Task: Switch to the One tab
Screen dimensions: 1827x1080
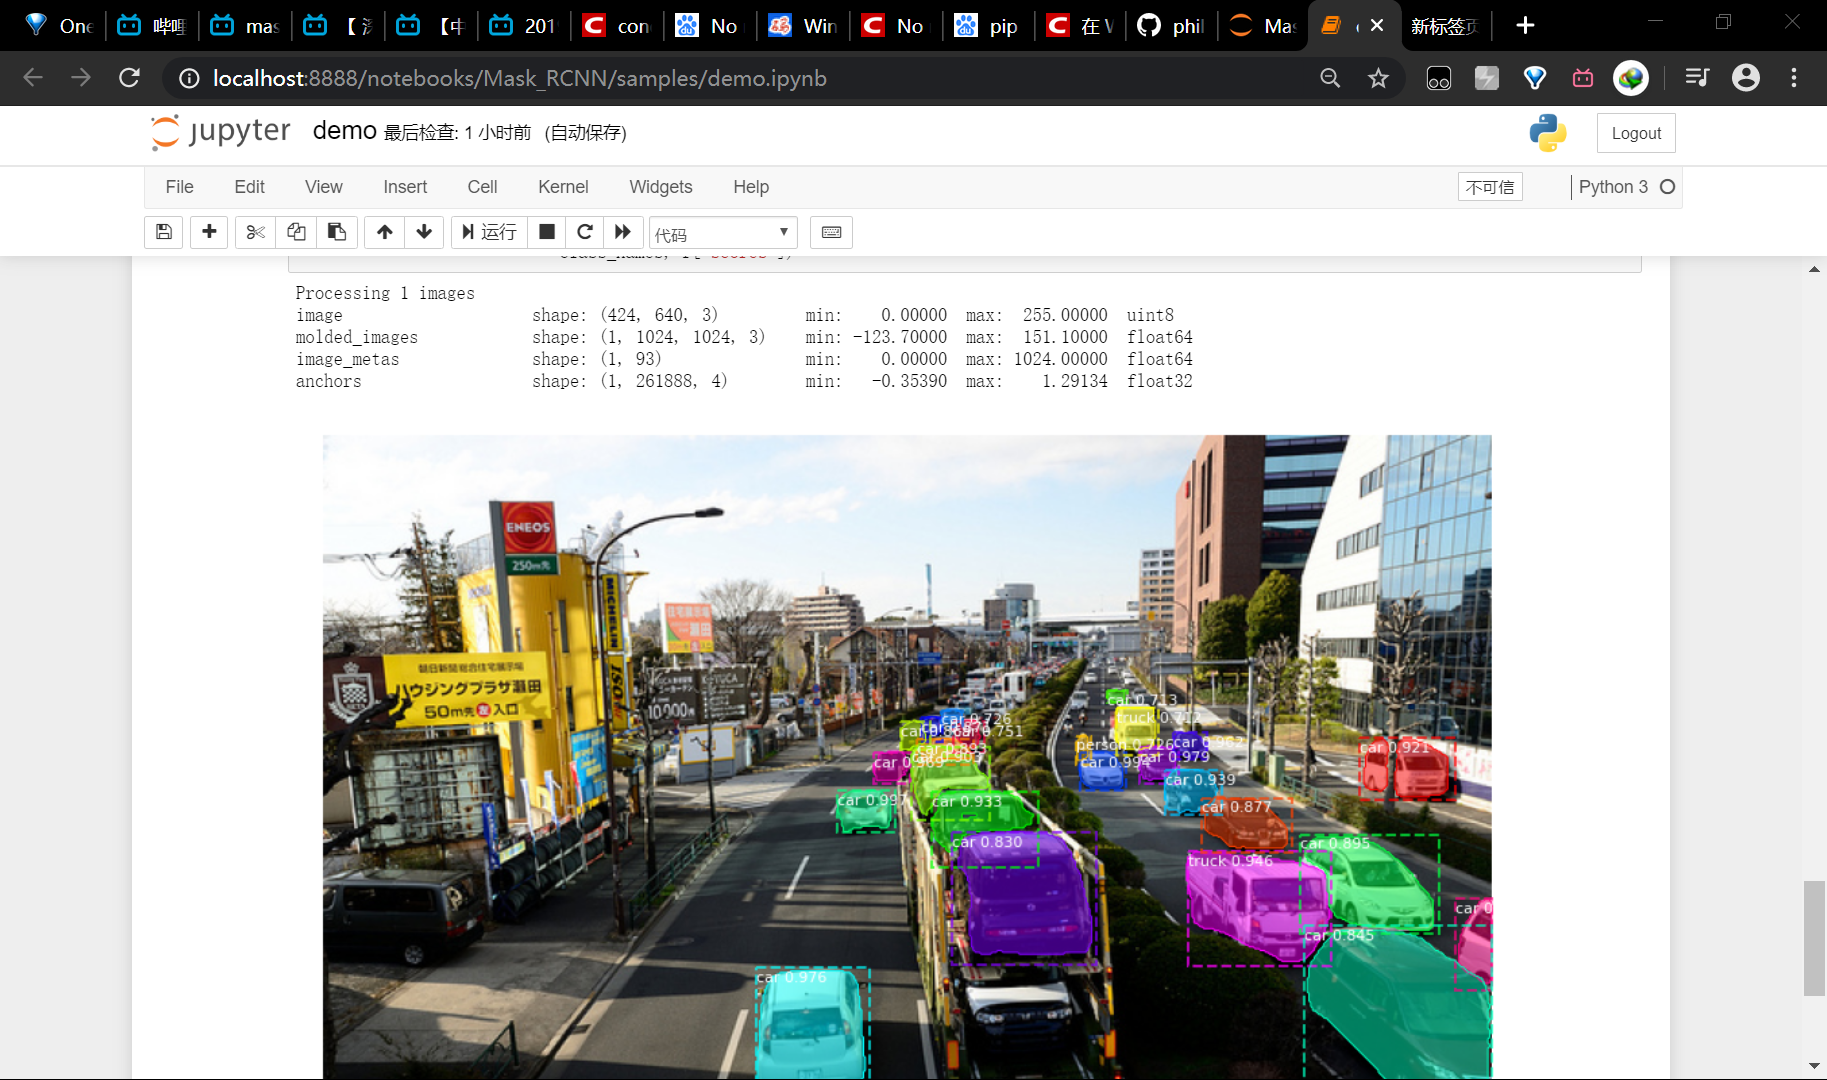Action: [58, 26]
